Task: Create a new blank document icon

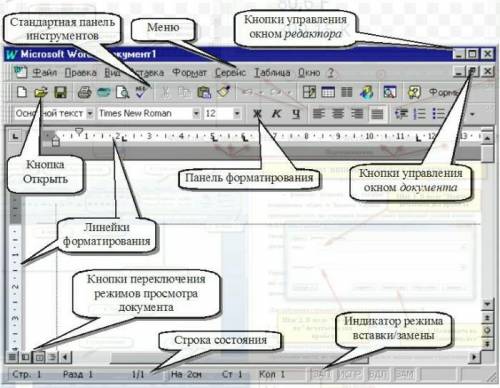Action: click(x=22, y=92)
